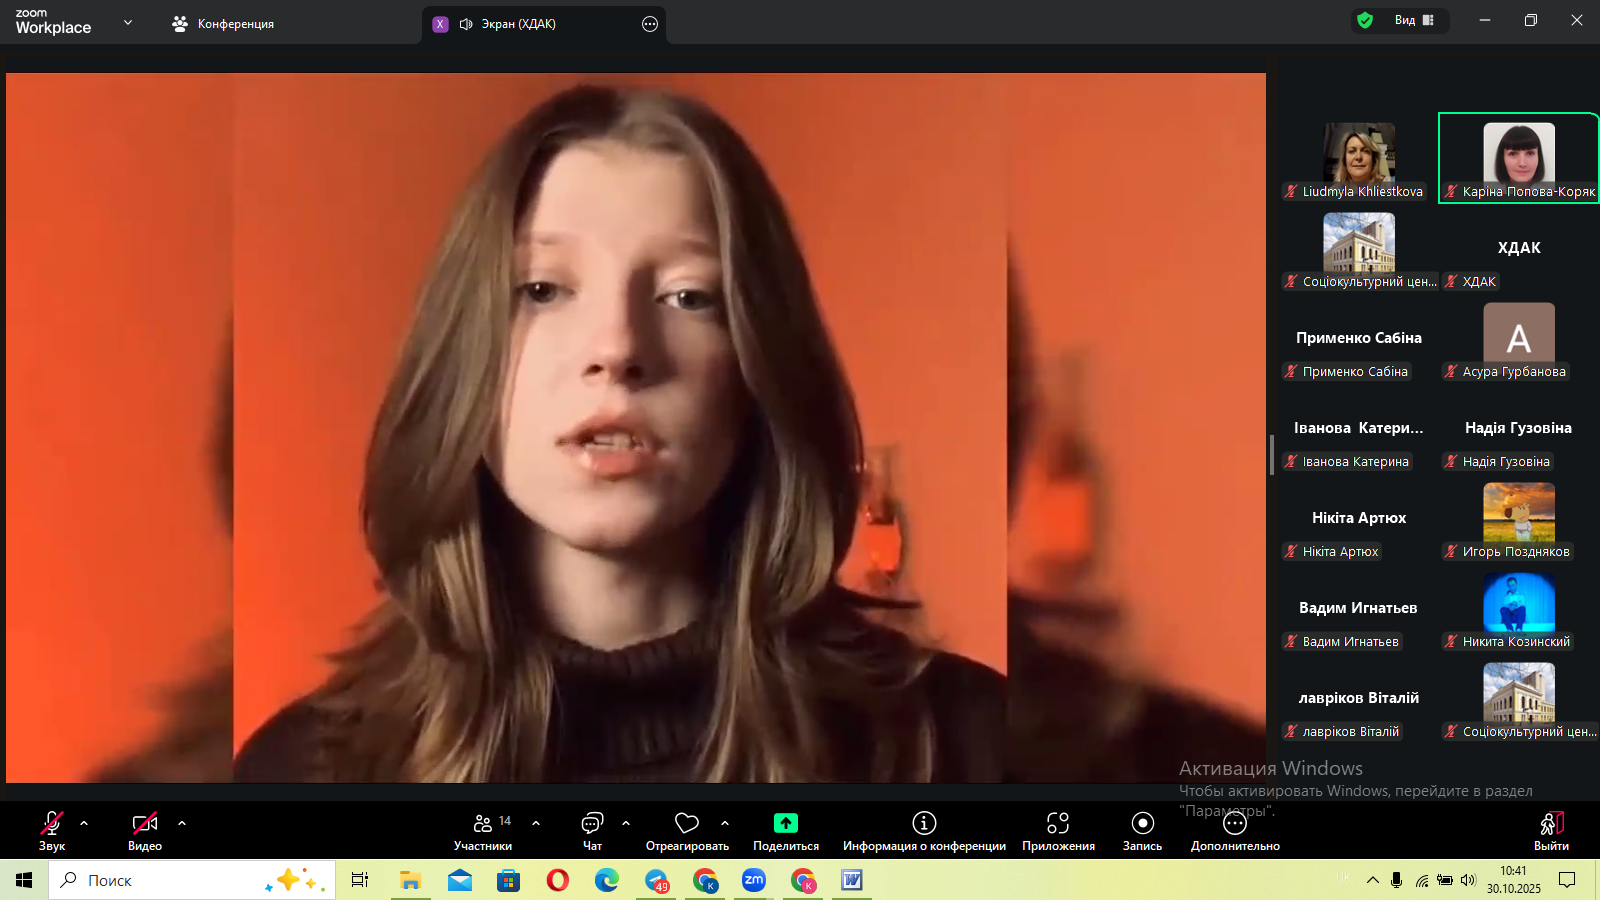Open the Chat (Чат) panel icon

point(592,824)
